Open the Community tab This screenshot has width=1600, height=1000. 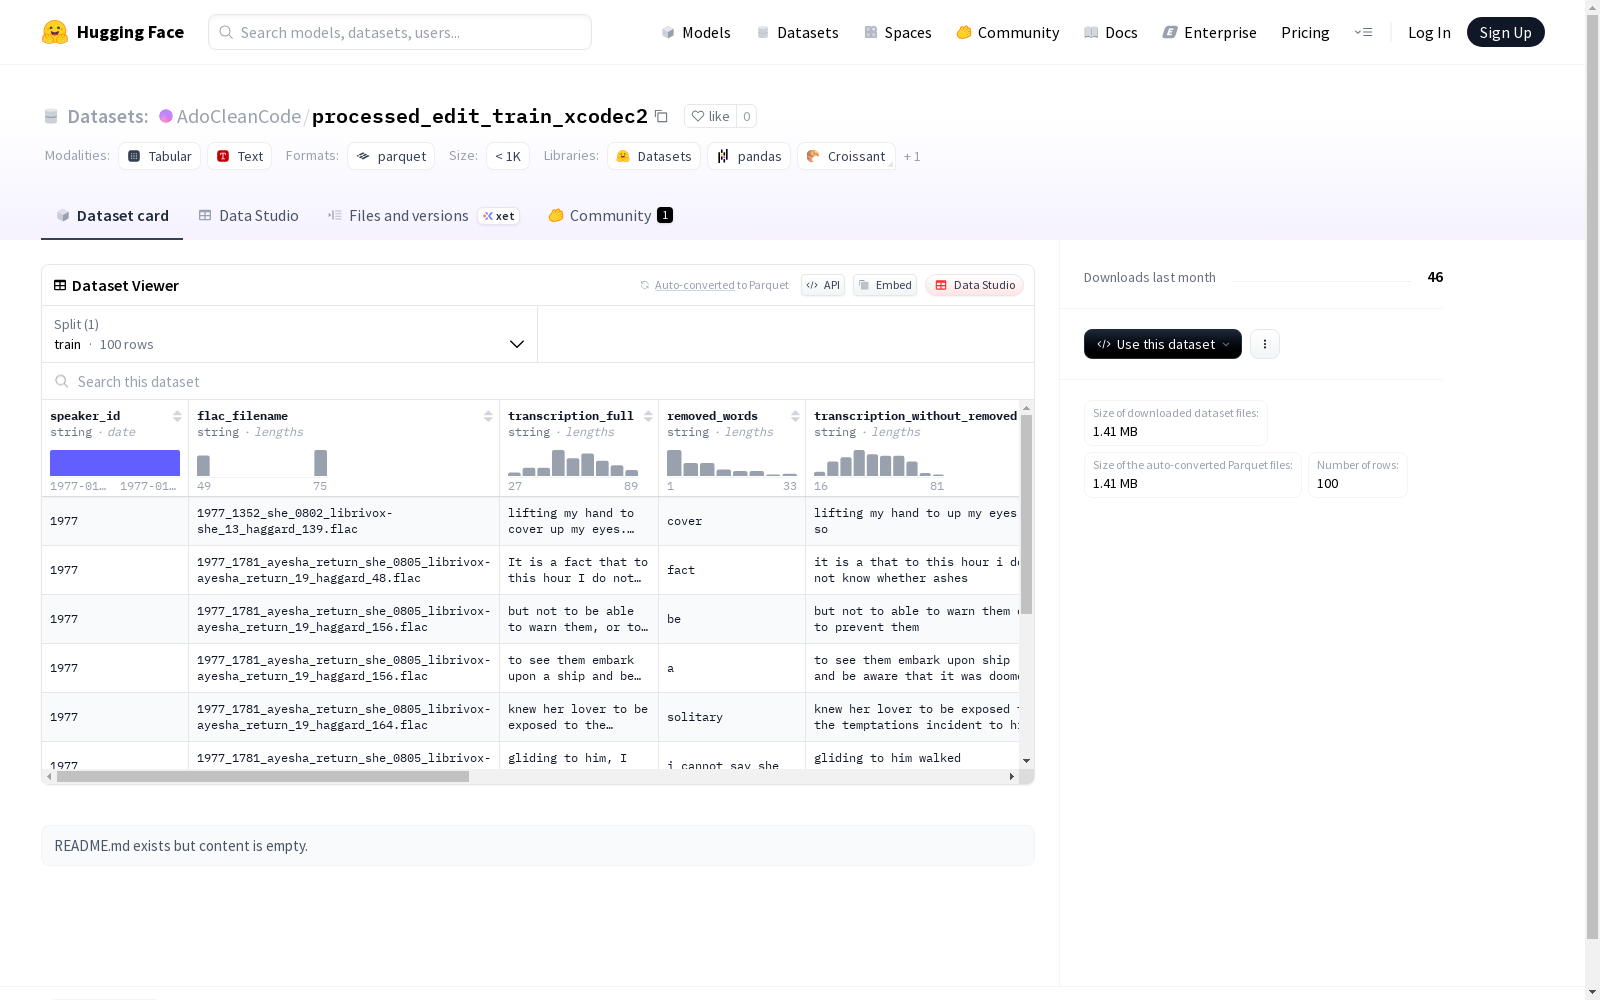click(x=610, y=216)
